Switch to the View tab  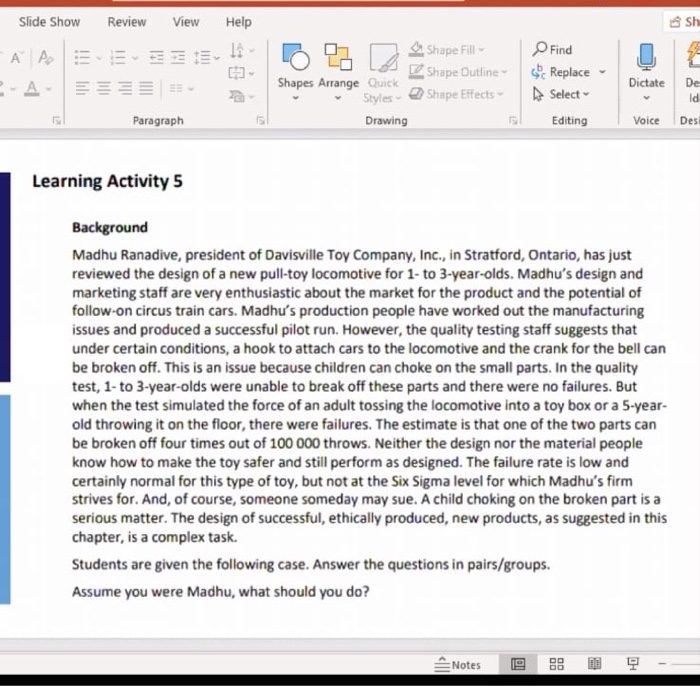click(x=186, y=22)
